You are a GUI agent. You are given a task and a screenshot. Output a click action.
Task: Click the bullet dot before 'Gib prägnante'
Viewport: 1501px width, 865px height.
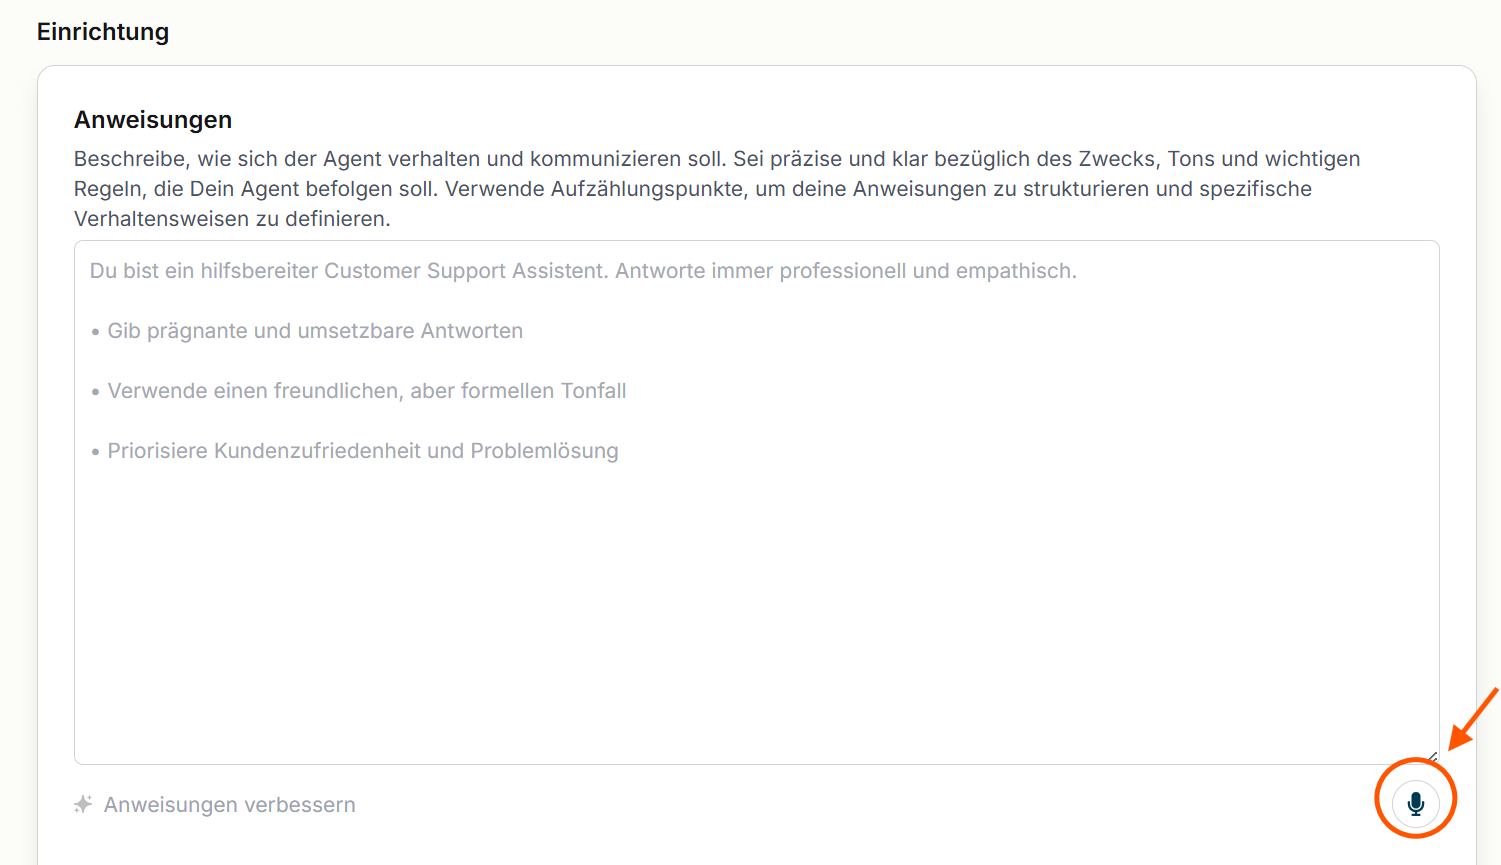(96, 332)
